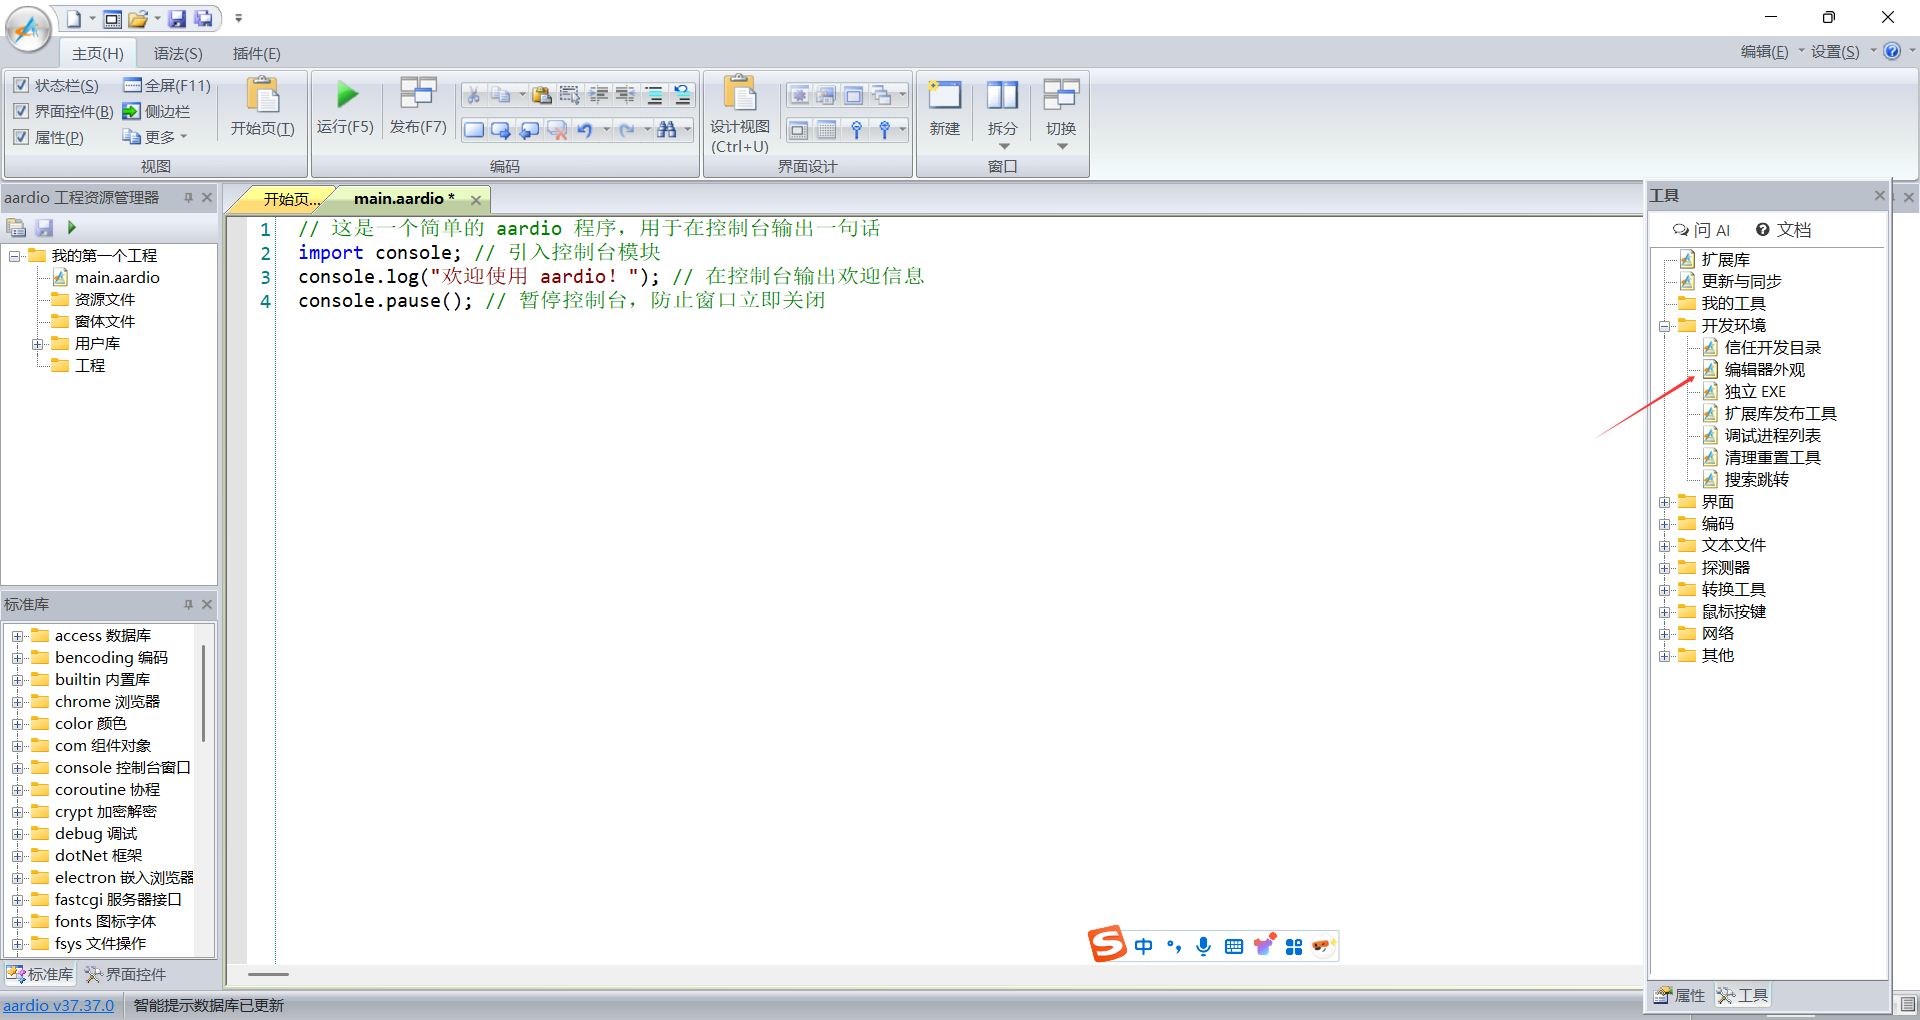
Task: Click the 设计视图 (Ctrl+U) button
Action: [740, 114]
